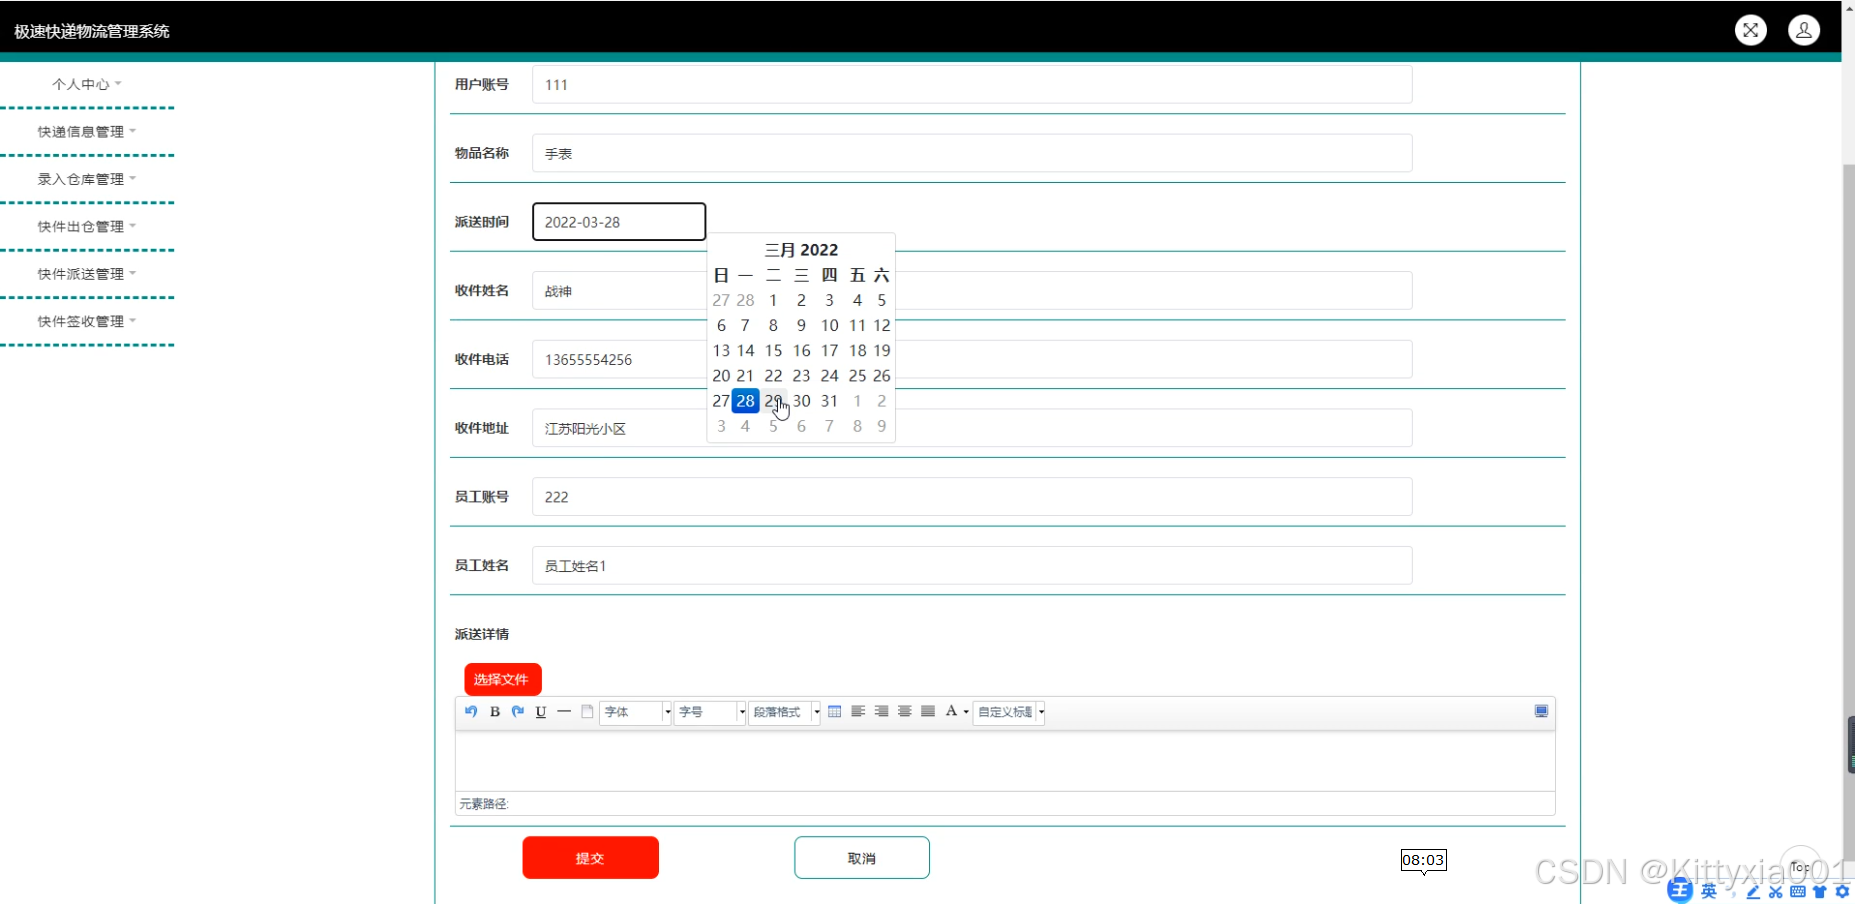Open the 段落格式 paragraph format dropdown
Viewport: 1855px width, 904px height.
[785, 712]
